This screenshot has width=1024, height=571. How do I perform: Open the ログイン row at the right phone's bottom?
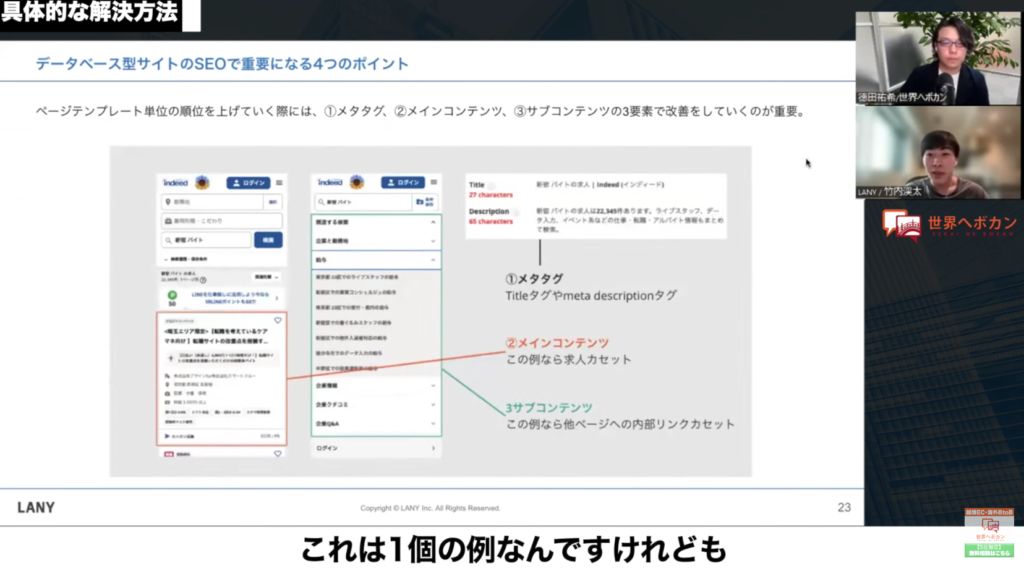tap(376, 448)
